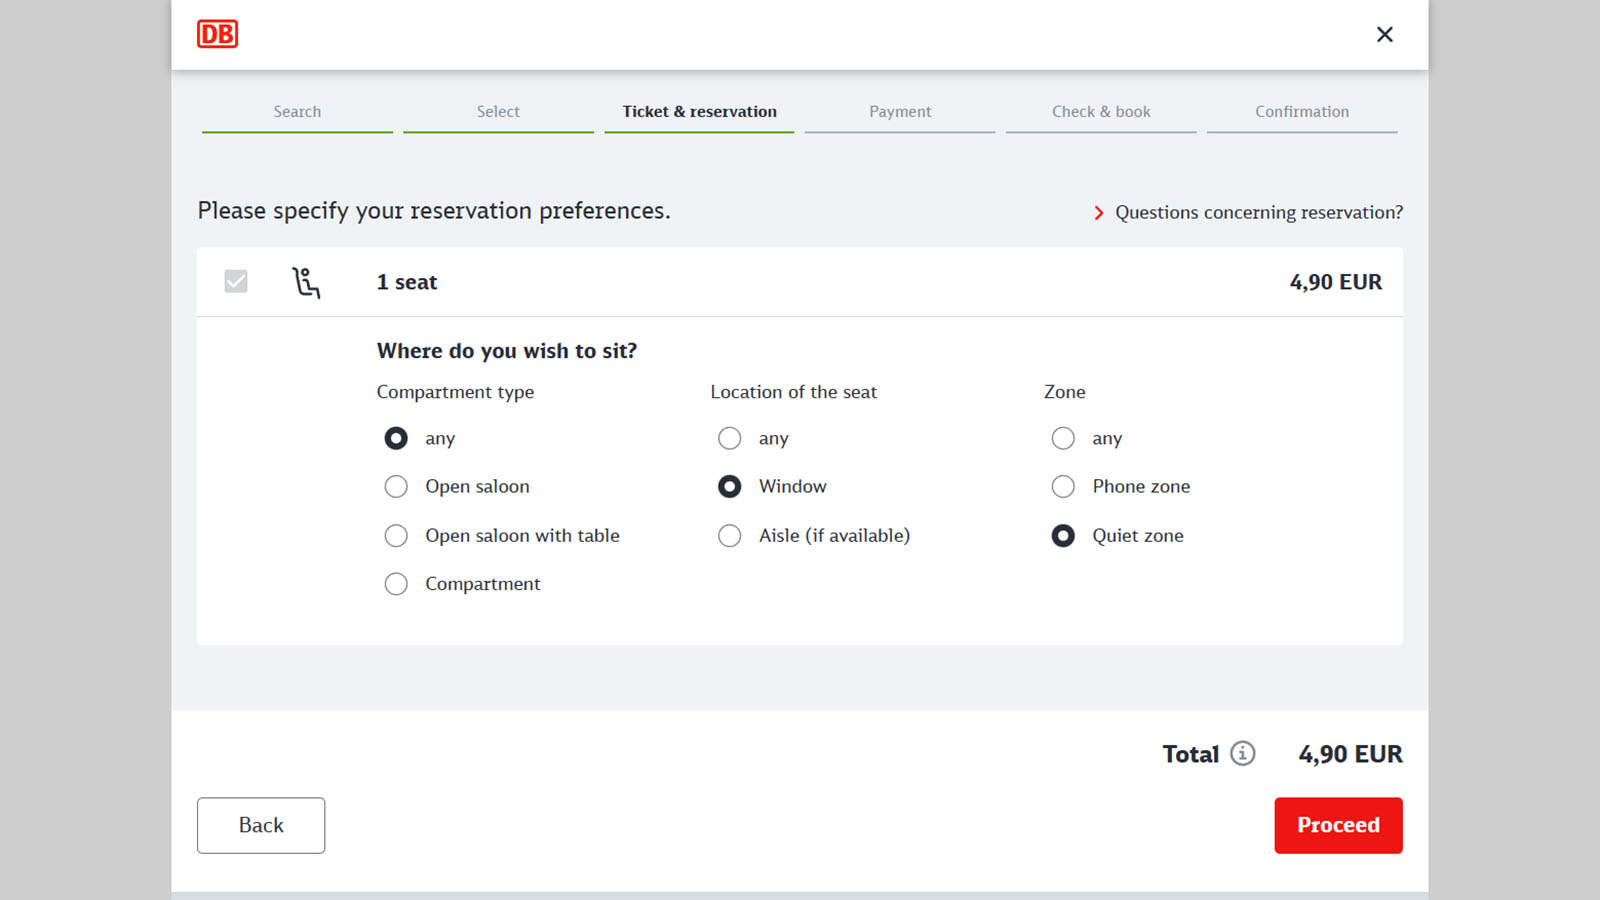Viewport: 1600px width, 900px height.
Task: Click the '1 seat' label
Action: (x=407, y=282)
